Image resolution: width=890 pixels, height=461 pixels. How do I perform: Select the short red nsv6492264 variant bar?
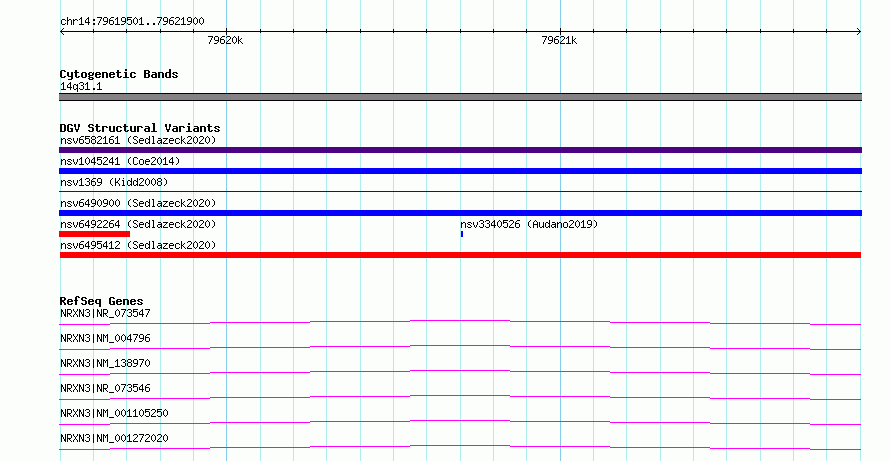pyautogui.click(x=95, y=234)
